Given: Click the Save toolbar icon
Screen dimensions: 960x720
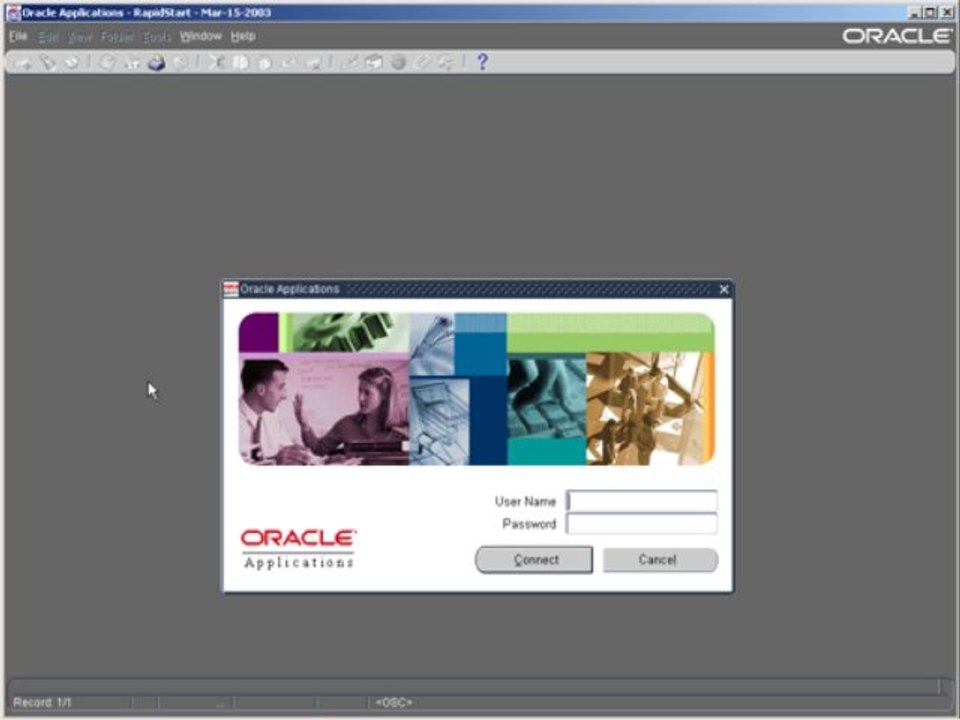Looking at the screenshot, I should 107,63.
